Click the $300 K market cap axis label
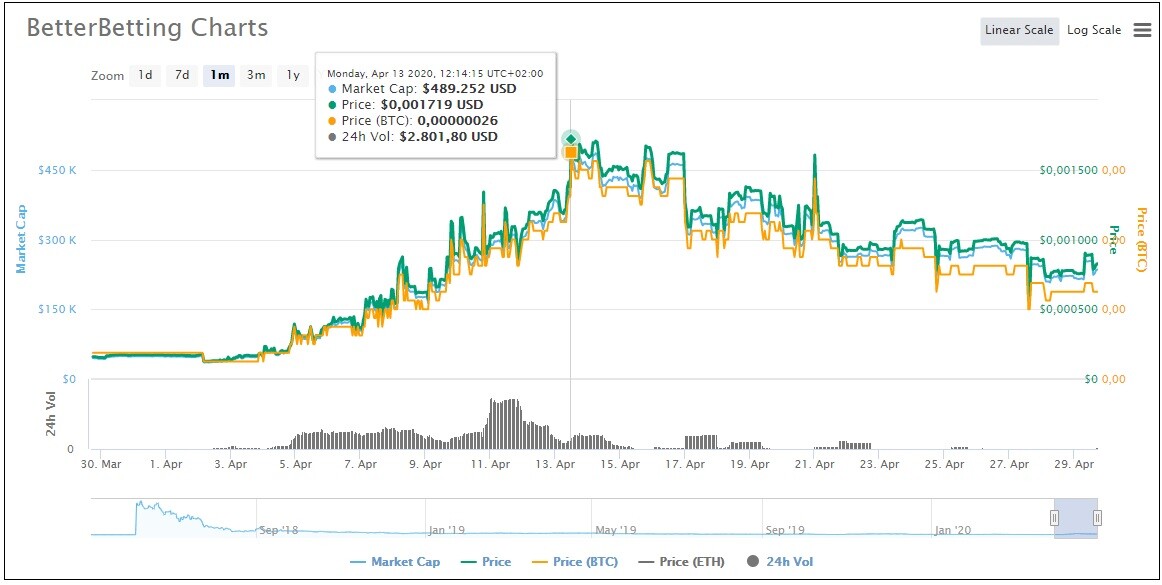 tap(57, 239)
